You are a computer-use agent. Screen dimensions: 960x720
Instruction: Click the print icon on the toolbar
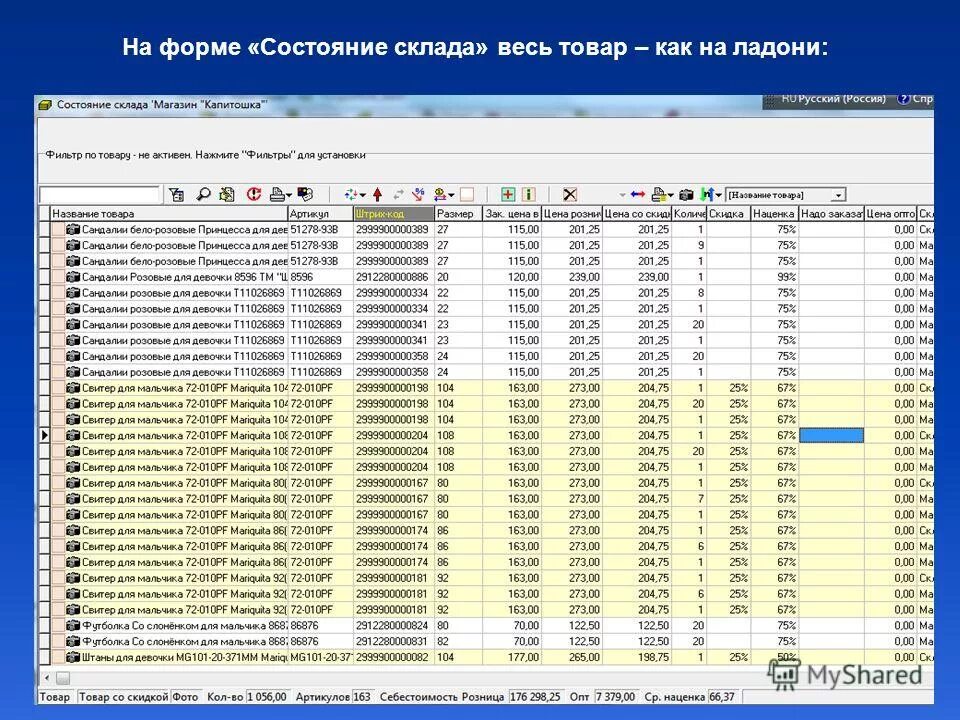(x=277, y=193)
